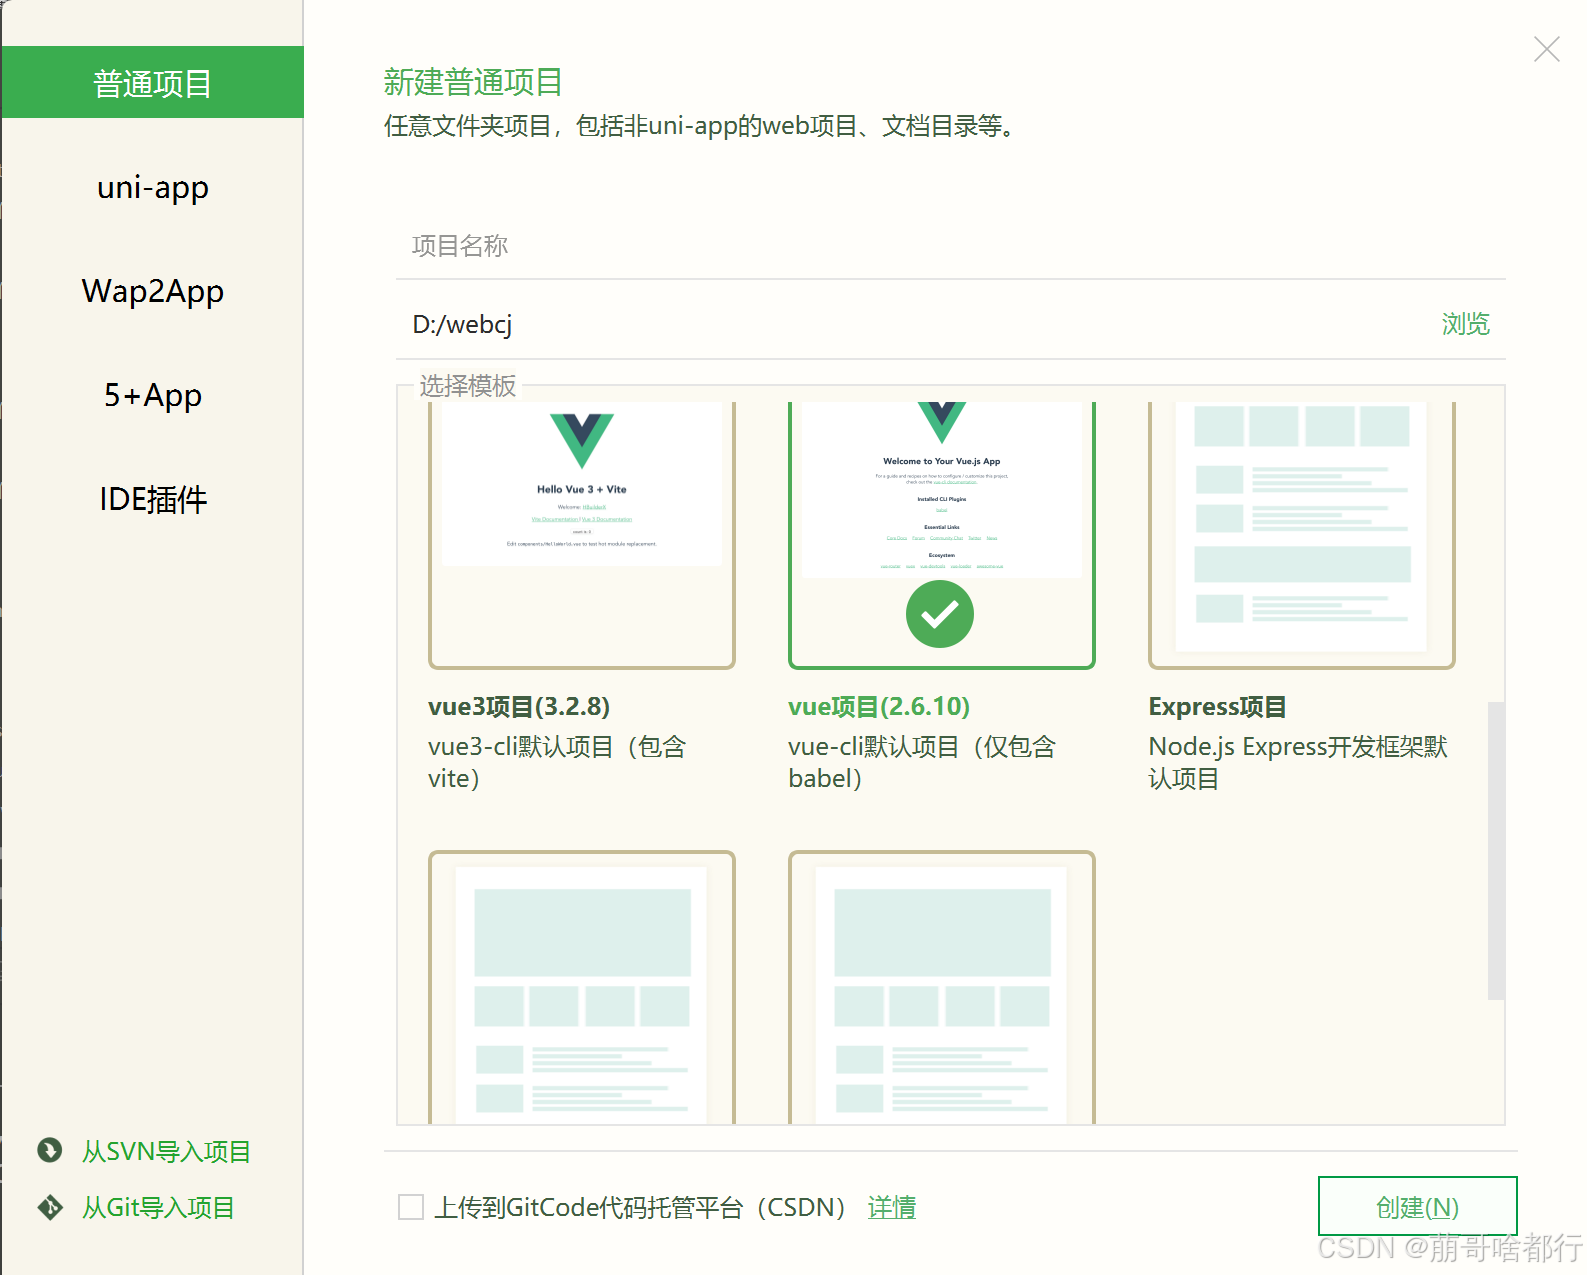1587x1275 pixels.
Task: Open 从SVN导入项目 link
Action: pos(166,1151)
